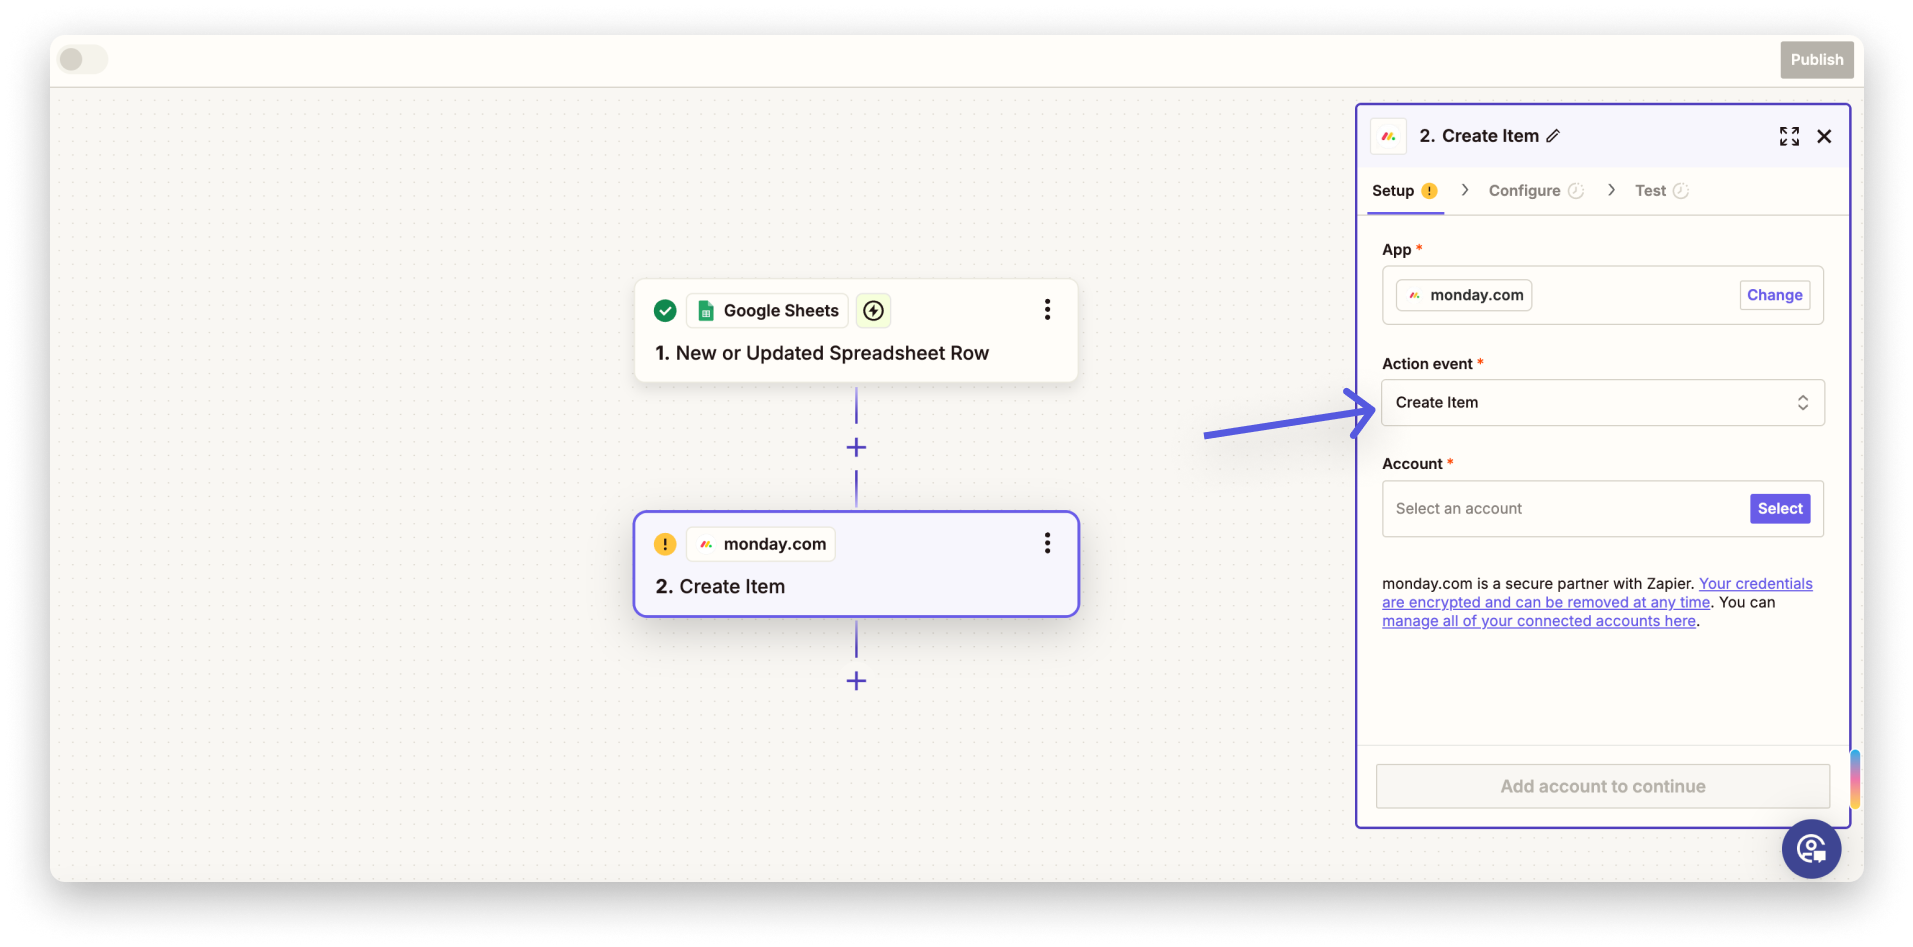Viewport: 1913px width, 947px height.
Task: Select the Google Sheets trigger step card
Action: click(856, 331)
